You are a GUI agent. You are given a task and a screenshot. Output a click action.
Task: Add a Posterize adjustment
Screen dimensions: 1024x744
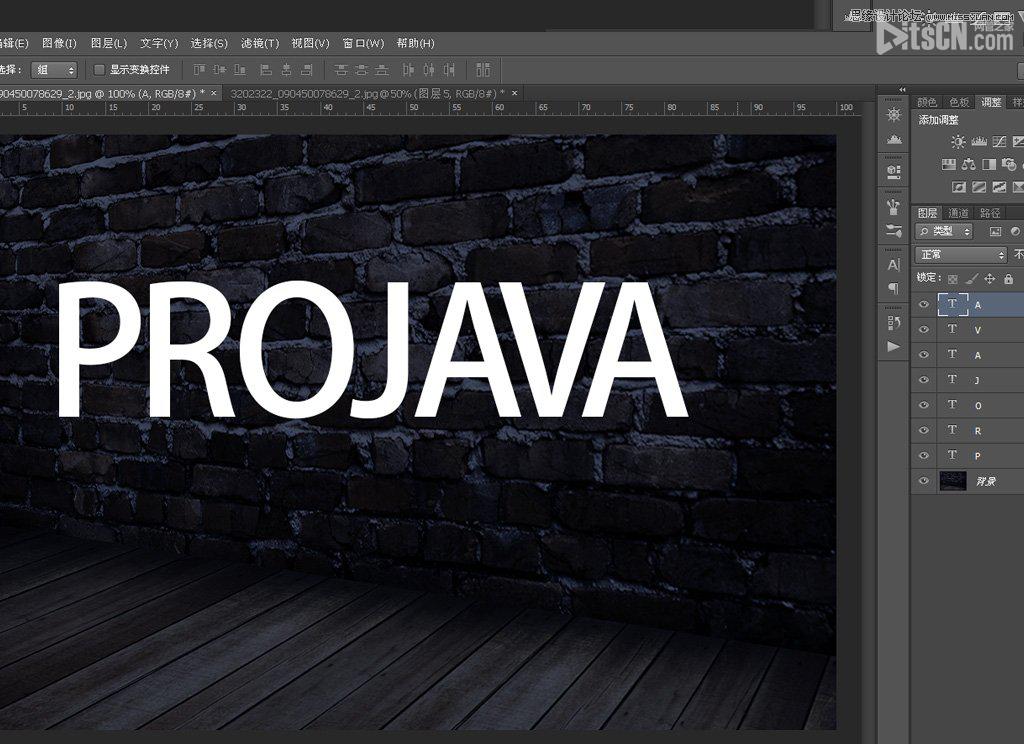979,187
